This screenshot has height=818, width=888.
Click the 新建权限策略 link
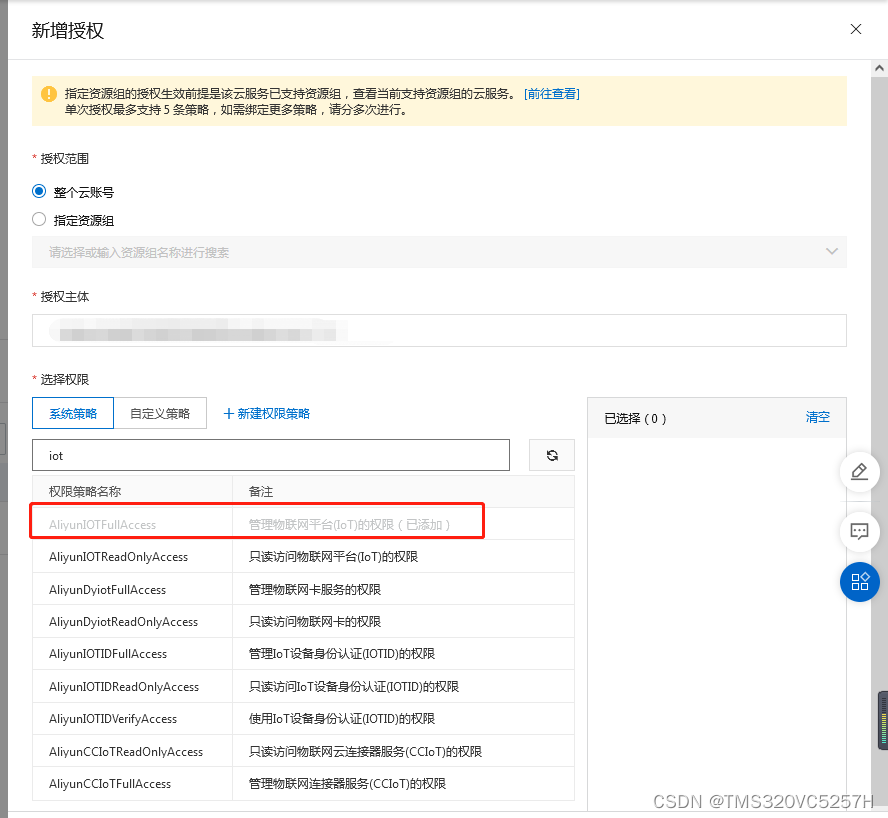tap(267, 414)
